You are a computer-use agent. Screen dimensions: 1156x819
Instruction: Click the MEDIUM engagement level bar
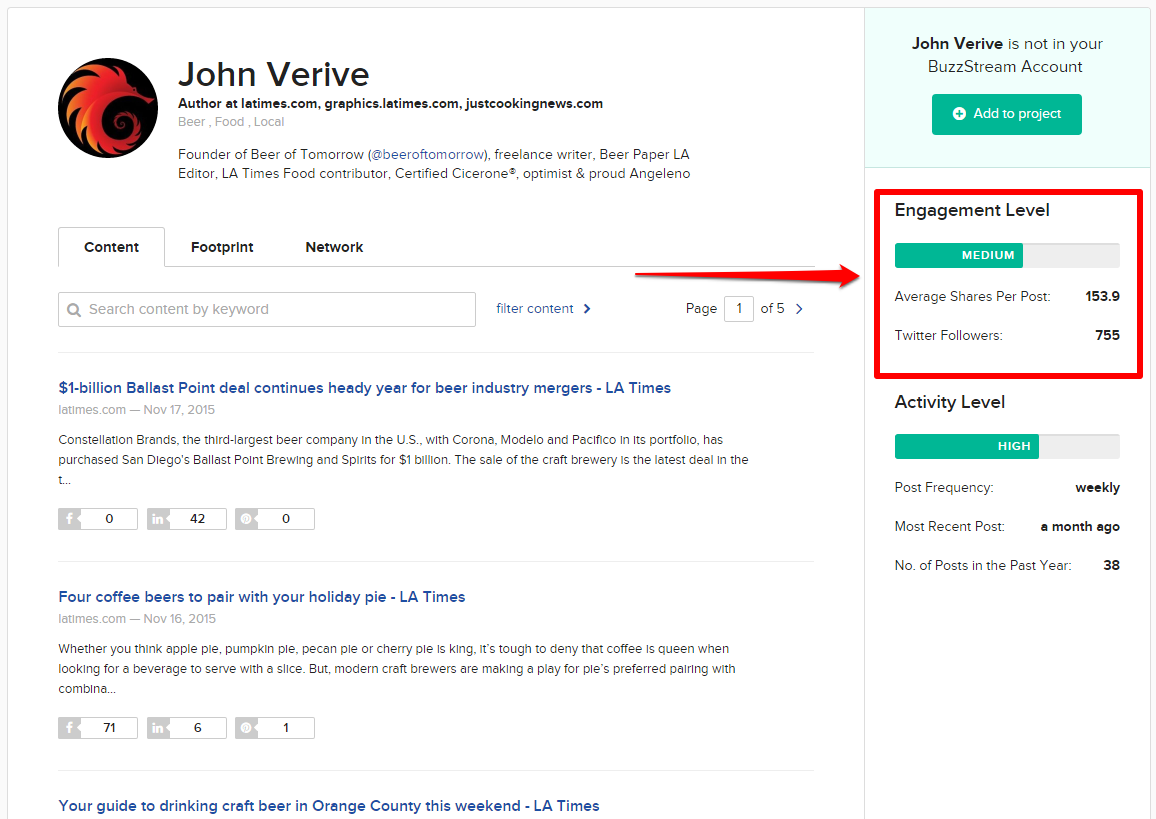pos(958,255)
